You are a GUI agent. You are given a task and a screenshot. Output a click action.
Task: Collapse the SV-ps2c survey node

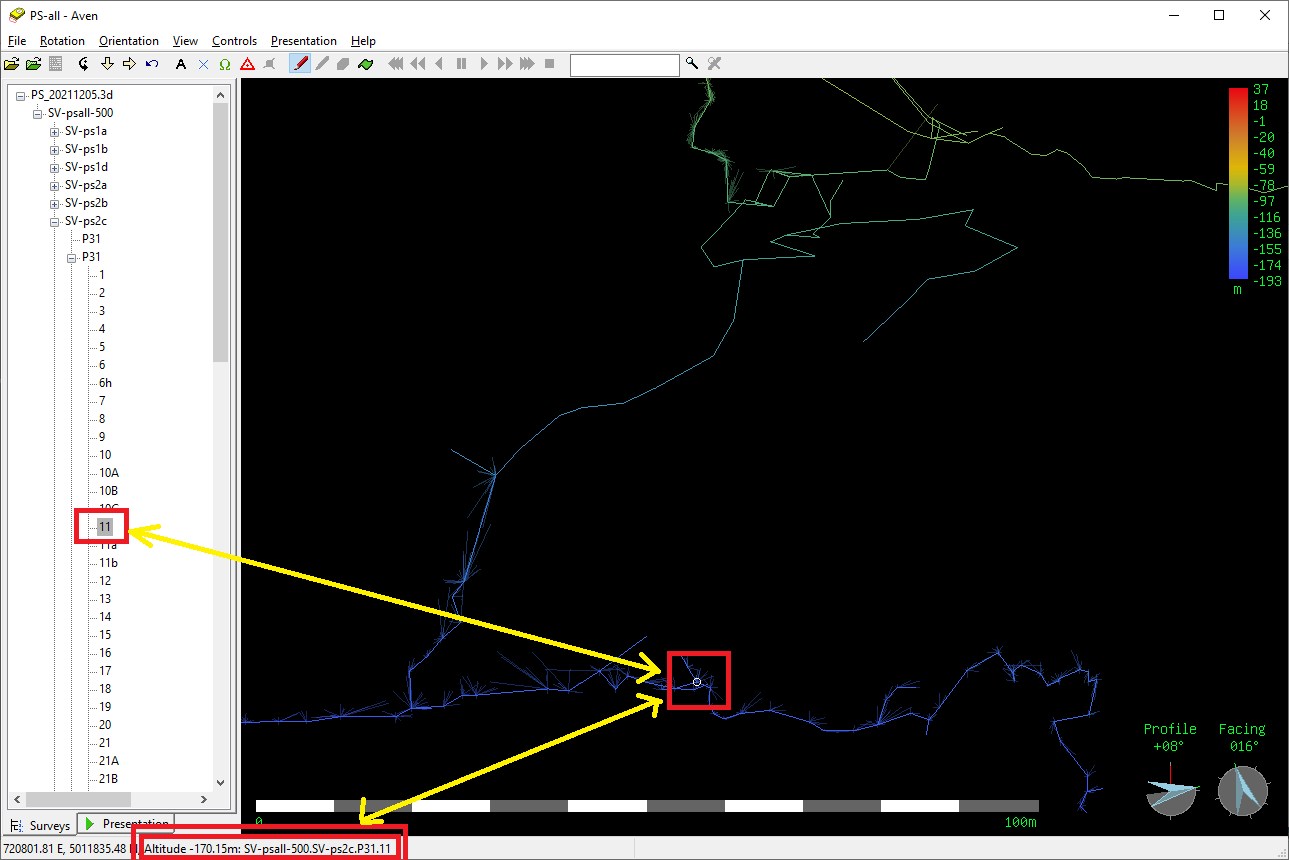pos(55,221)
